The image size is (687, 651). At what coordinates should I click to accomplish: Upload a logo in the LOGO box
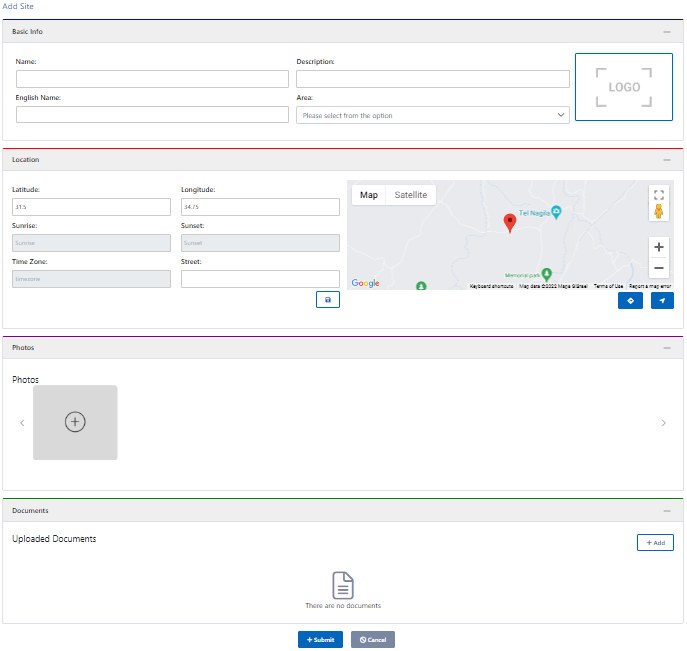point(624,87)
